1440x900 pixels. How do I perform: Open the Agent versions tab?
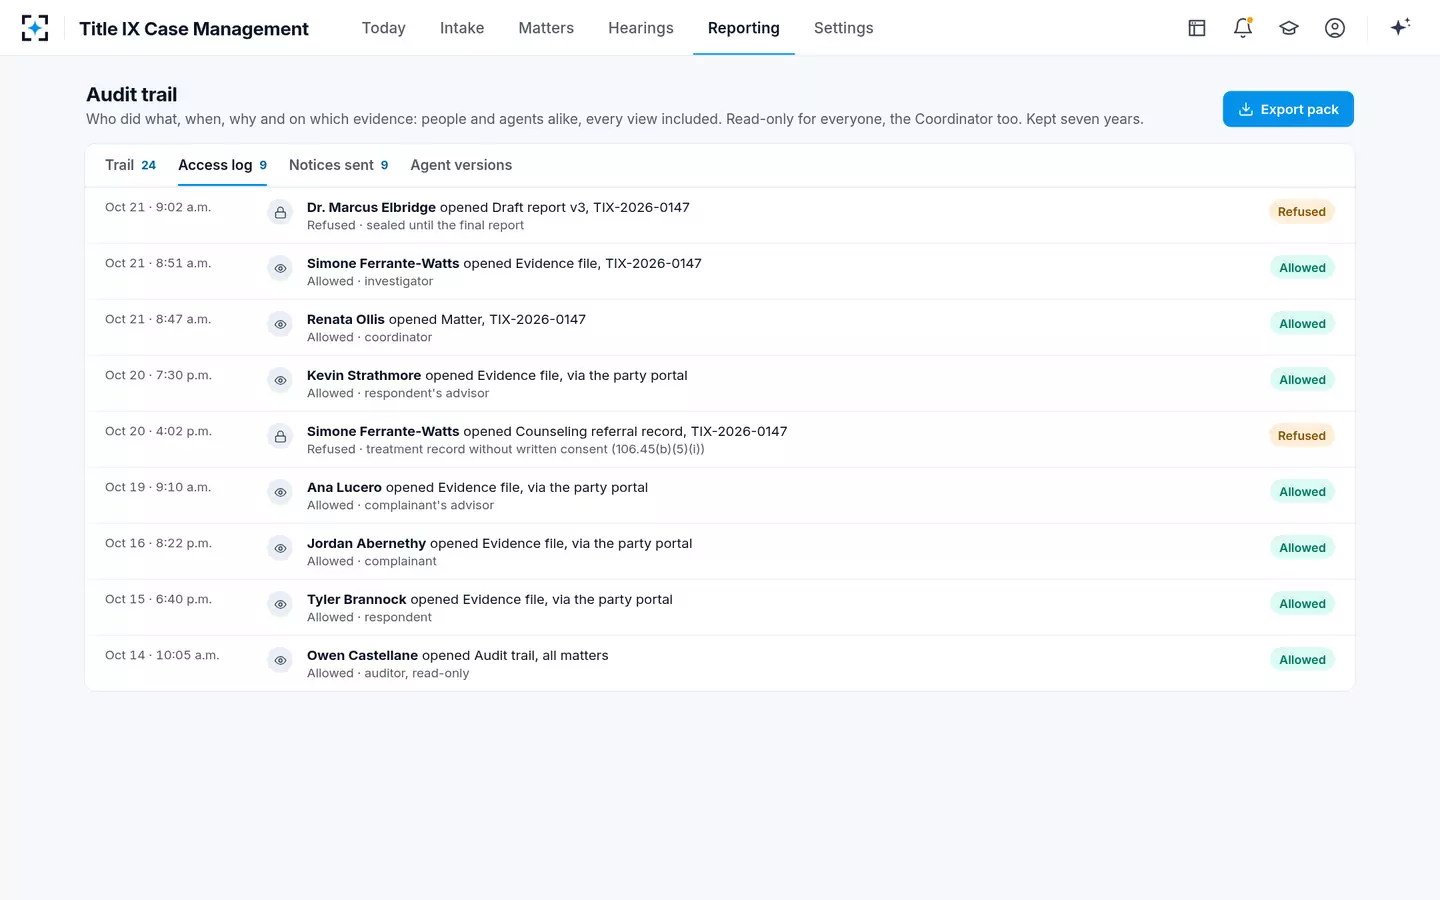pyautogui.click(x=461, y=165)
